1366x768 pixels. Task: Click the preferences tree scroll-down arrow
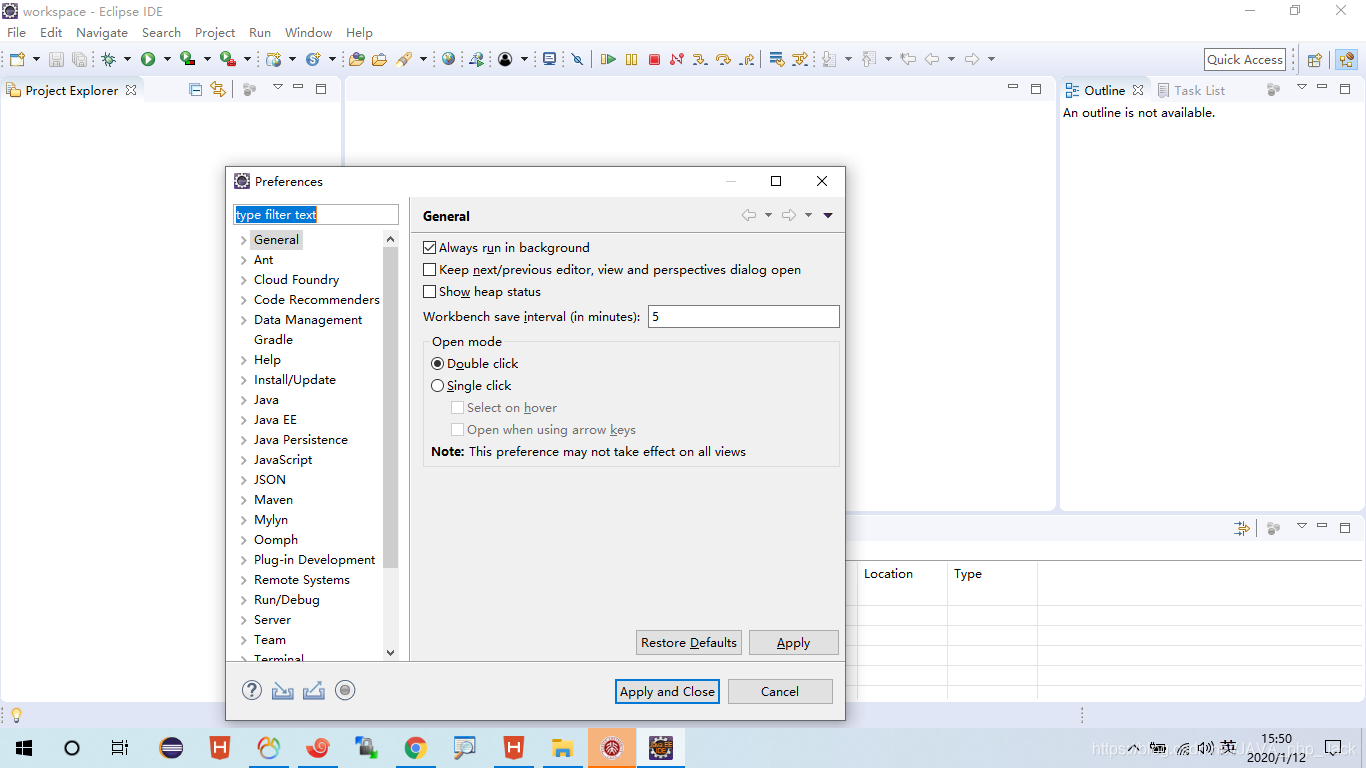(390, 653)
